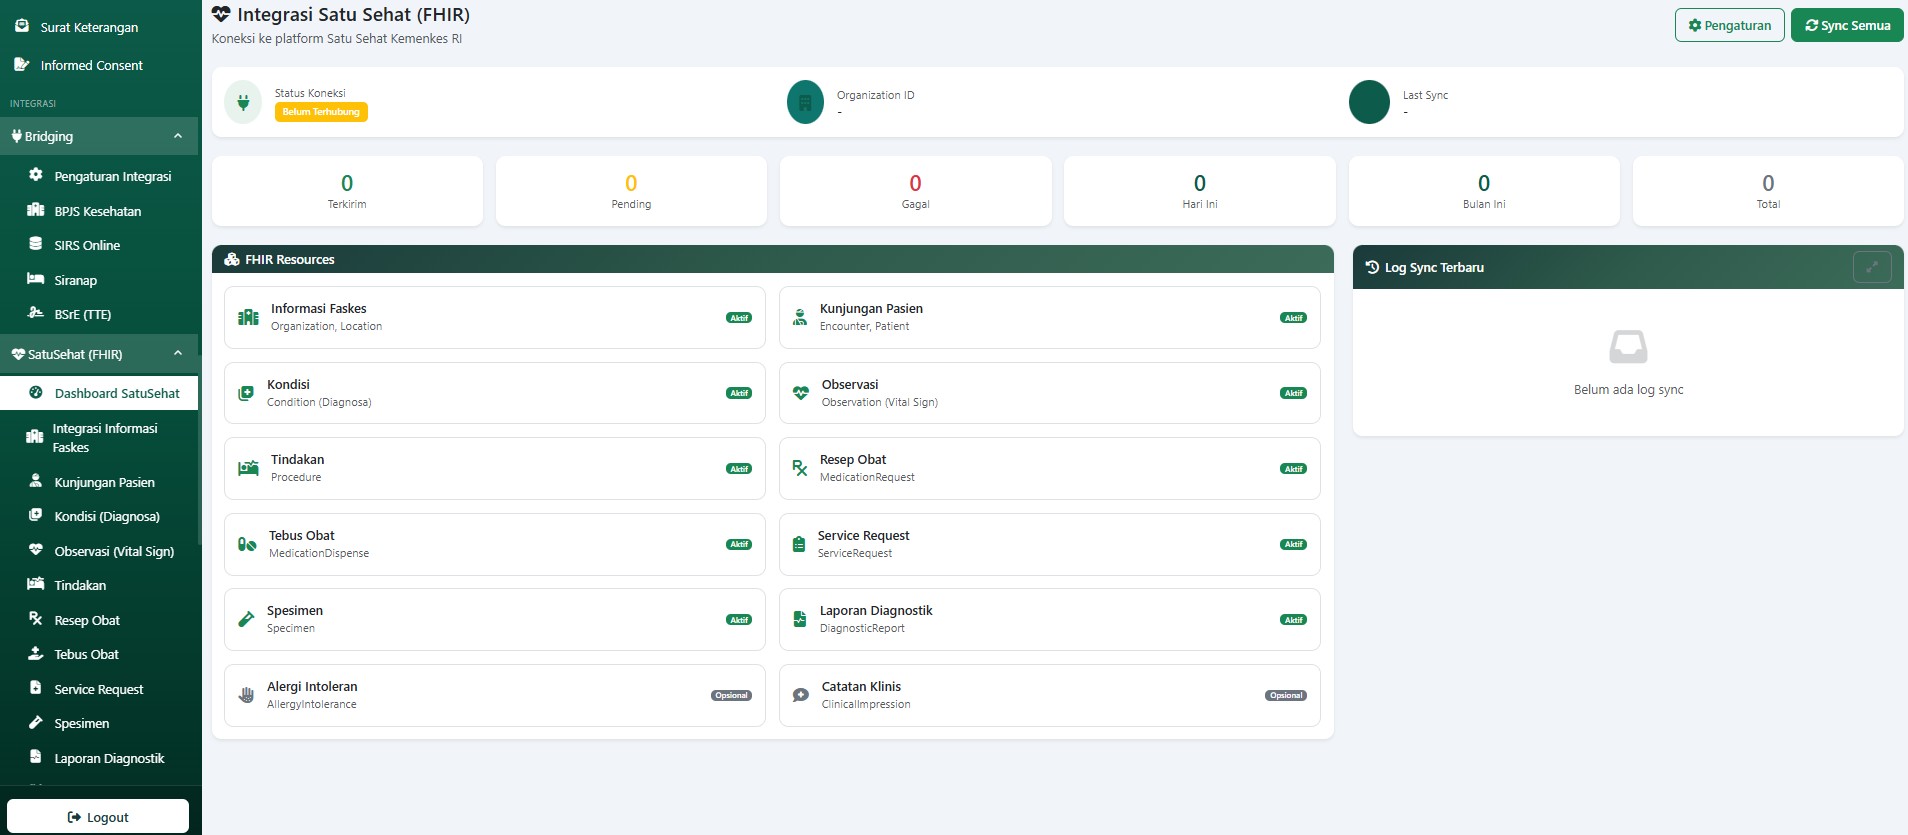Click the Service Request sidebar icon

click(x=36, y=688)
